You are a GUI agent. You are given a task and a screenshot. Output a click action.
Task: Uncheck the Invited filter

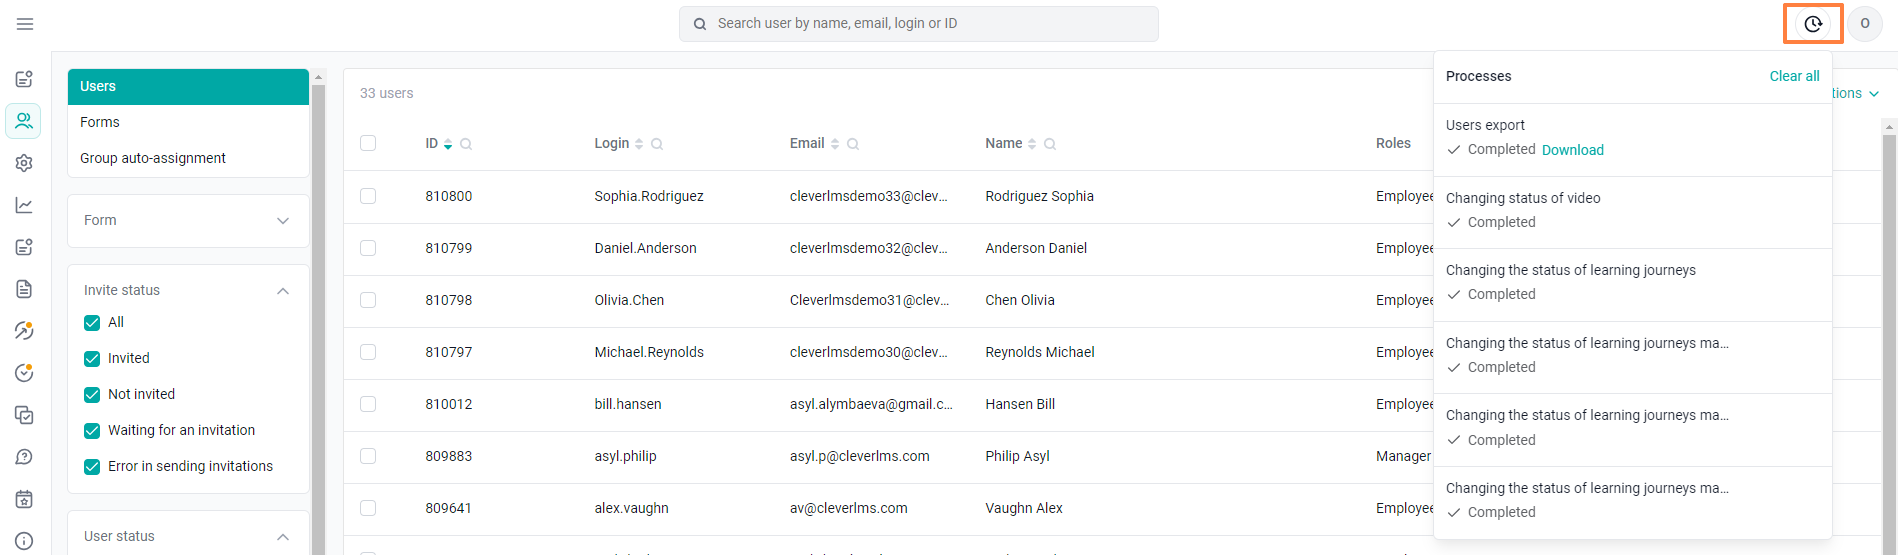point(92,358)
